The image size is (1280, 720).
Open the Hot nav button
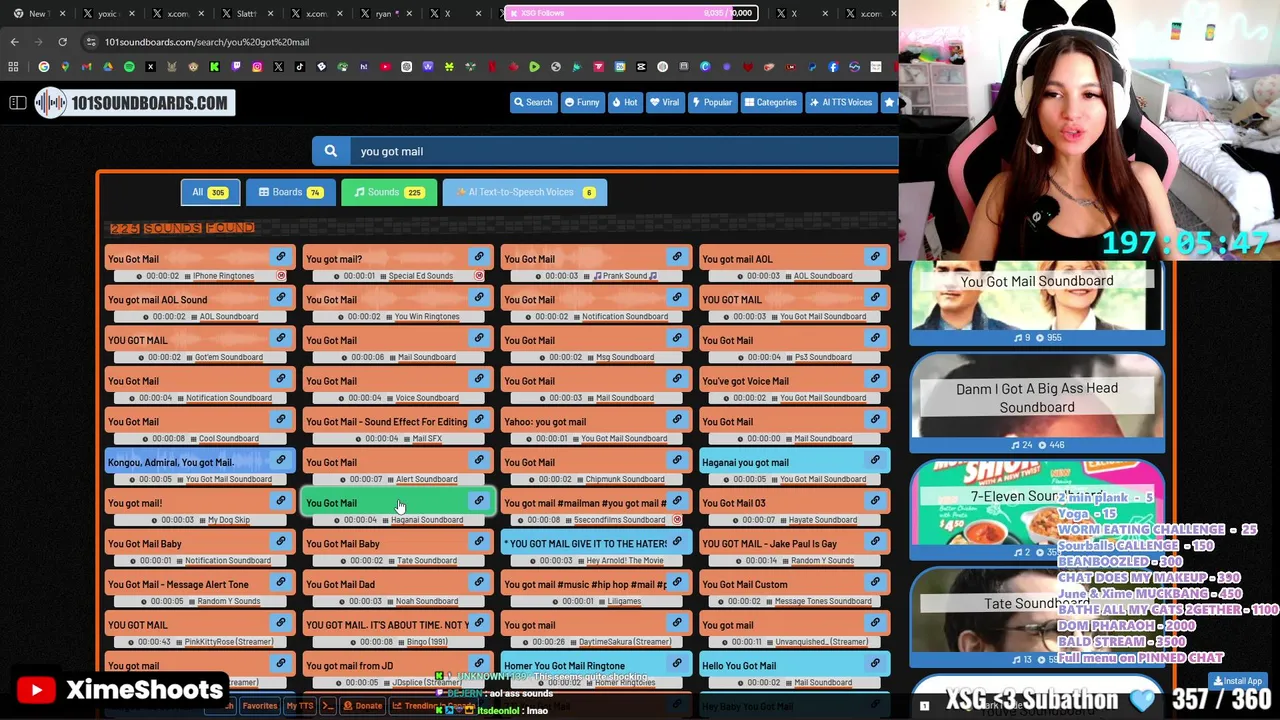click(625, 102)
